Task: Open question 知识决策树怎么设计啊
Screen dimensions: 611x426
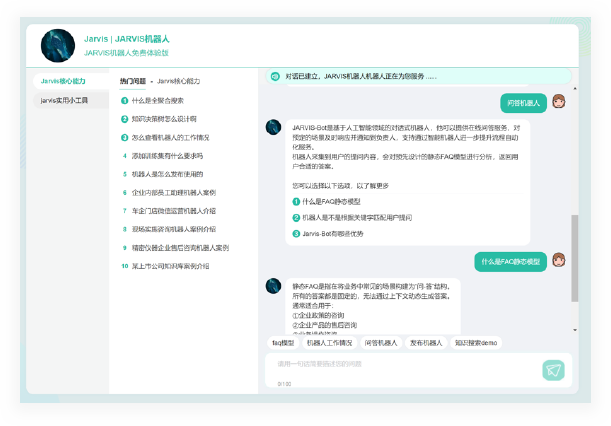Action: point(165,118)
